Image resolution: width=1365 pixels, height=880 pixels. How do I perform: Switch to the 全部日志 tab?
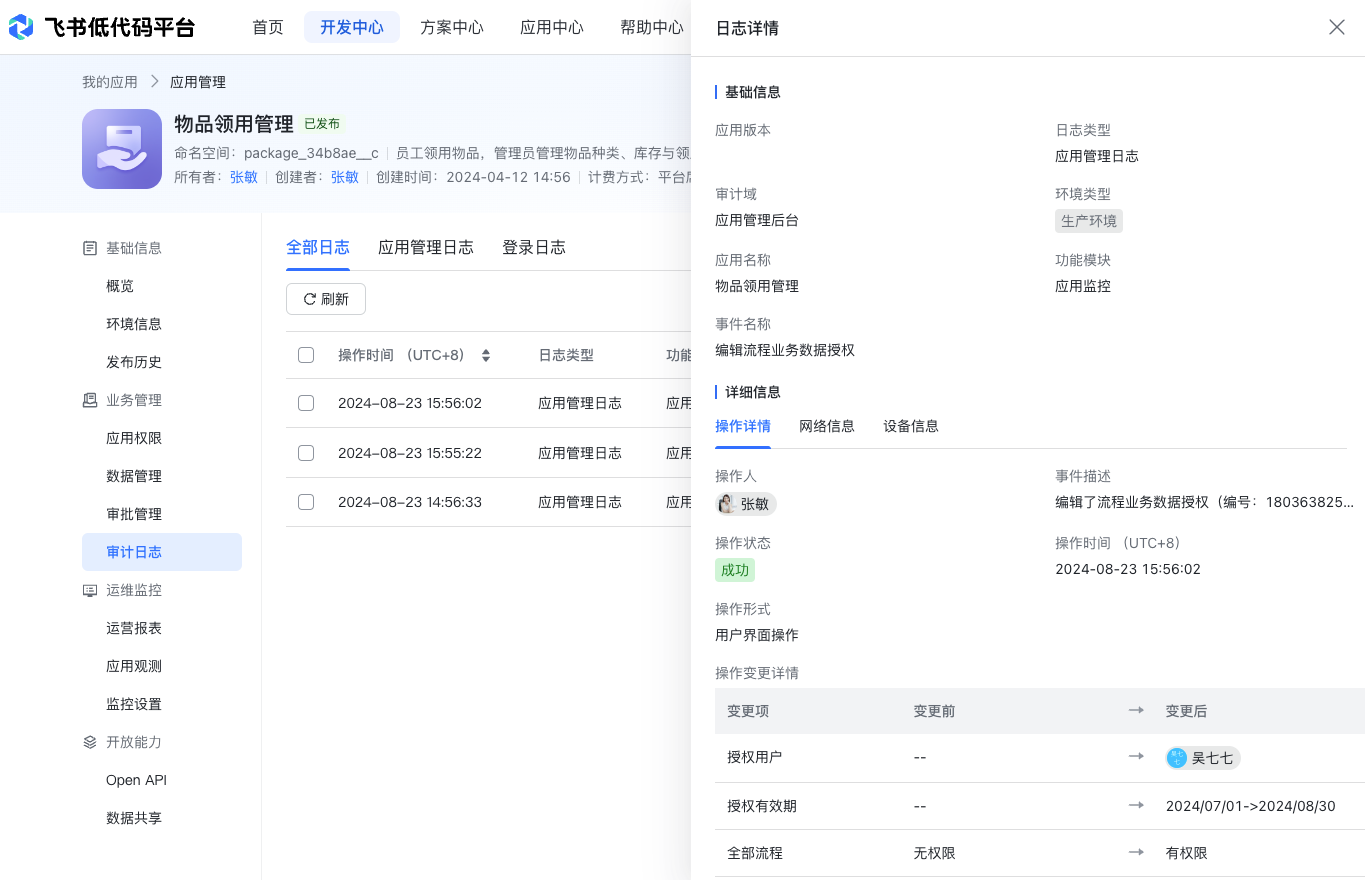[318, 248]
